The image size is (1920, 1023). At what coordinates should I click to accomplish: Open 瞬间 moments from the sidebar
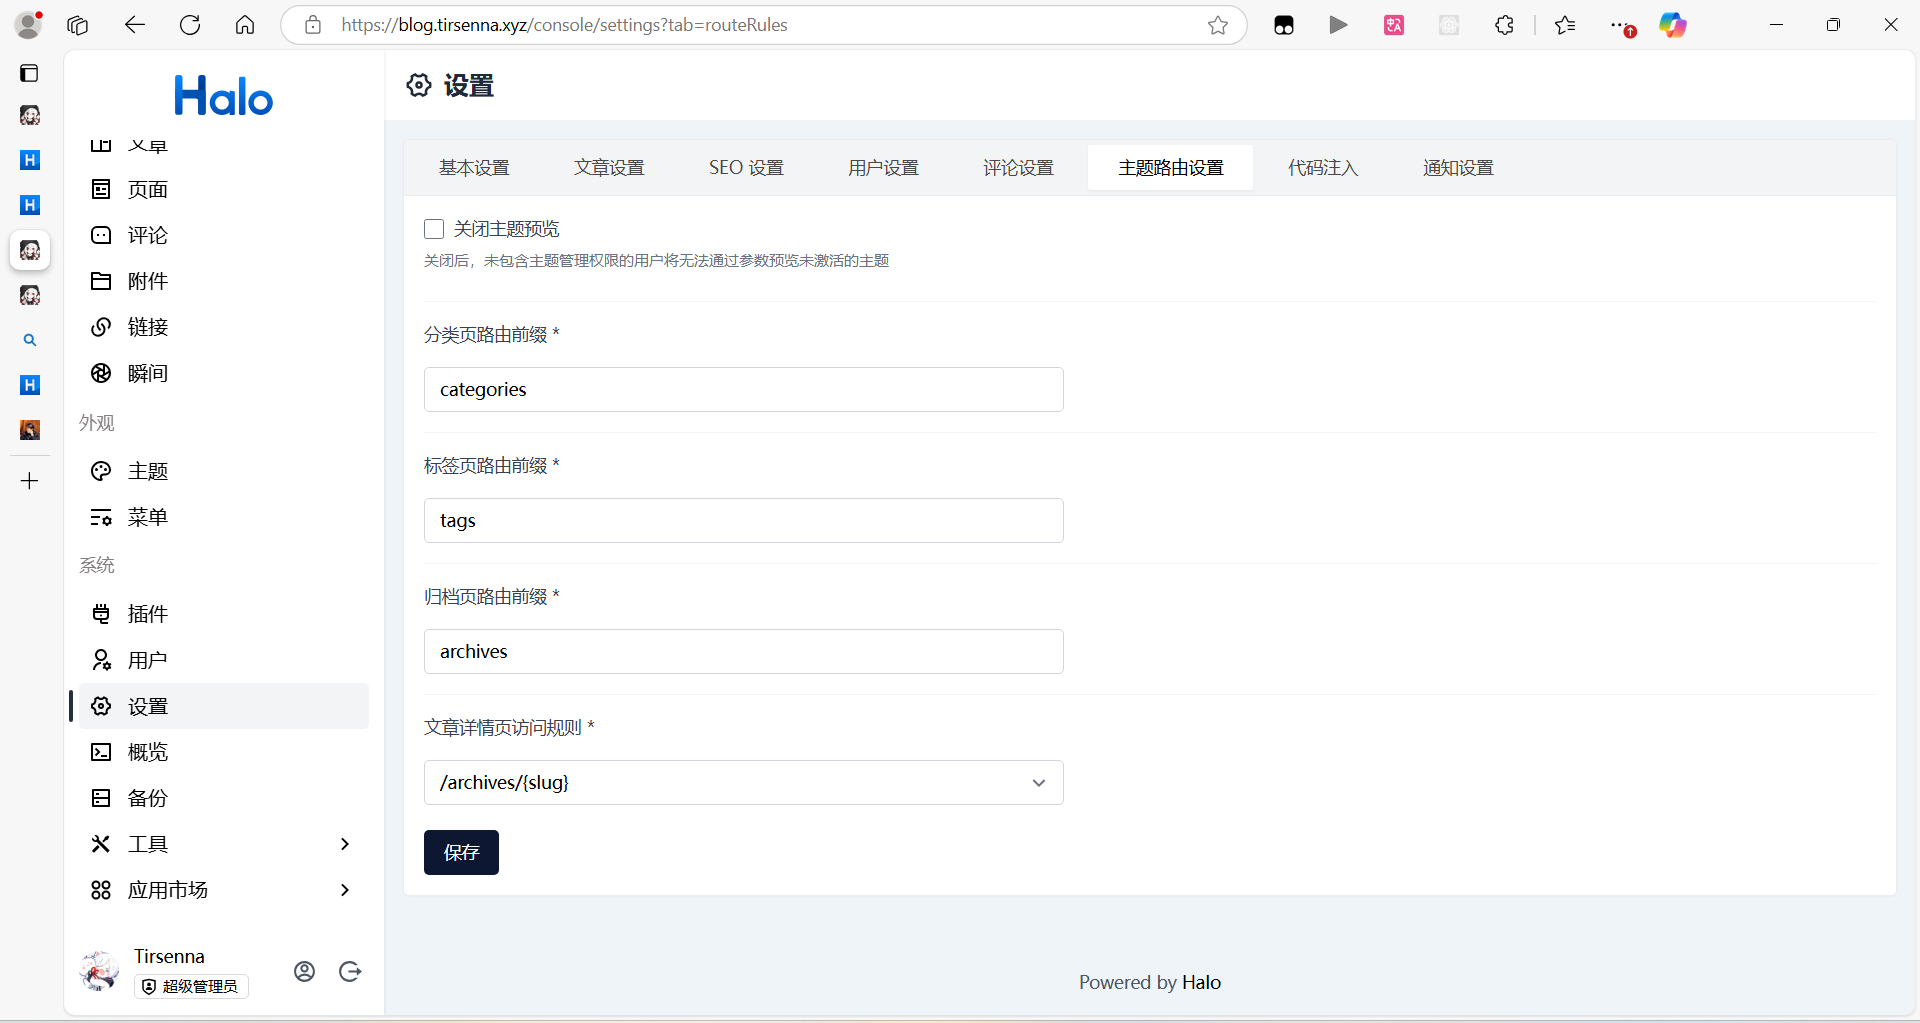tap(147, 373)
